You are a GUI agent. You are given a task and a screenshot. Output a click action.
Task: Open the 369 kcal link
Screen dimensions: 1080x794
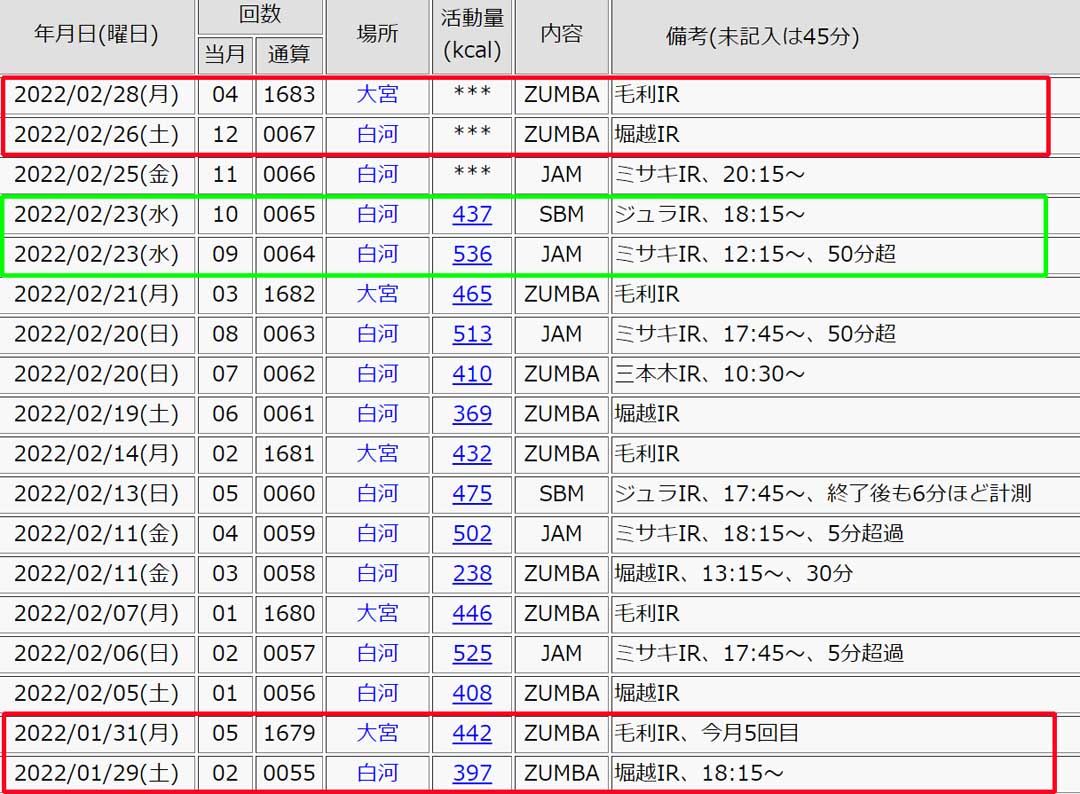[x=472, y=414]
